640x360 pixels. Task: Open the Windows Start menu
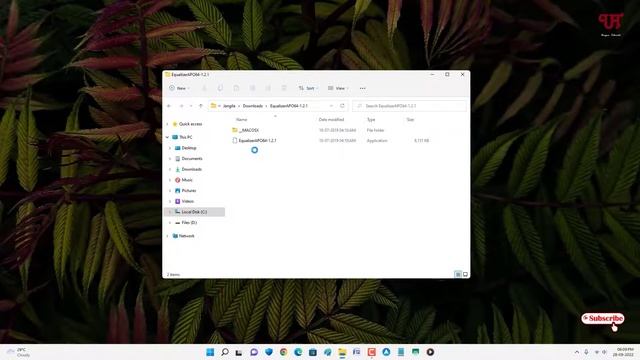210,352
